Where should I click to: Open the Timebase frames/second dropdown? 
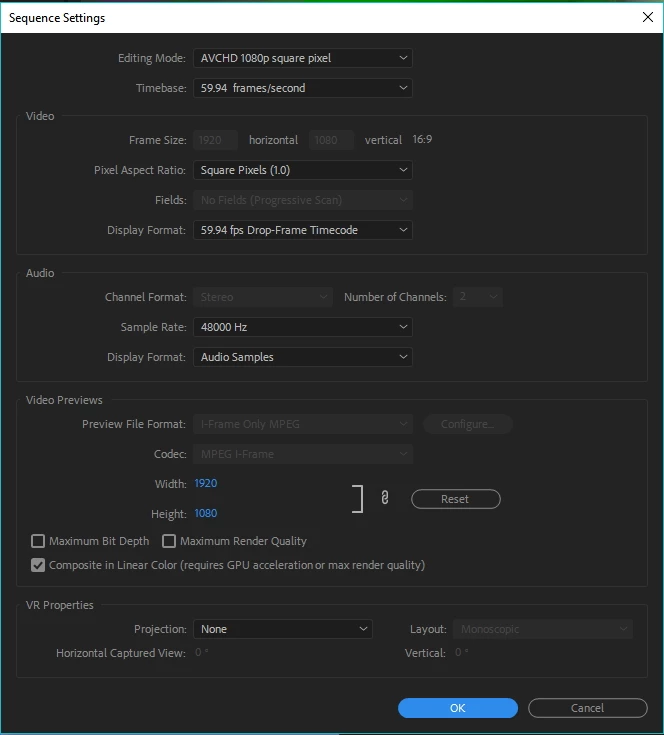pos(303,88)
